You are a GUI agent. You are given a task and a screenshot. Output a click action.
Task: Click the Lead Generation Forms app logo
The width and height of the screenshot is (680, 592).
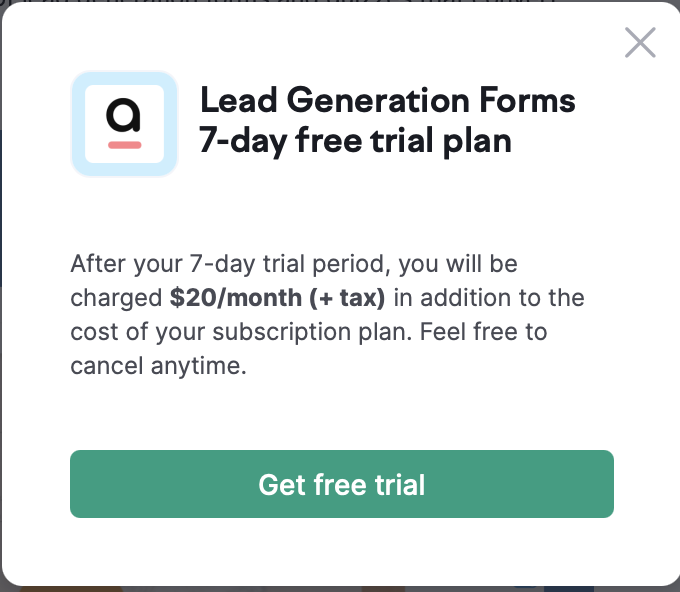tap(124, 124)
